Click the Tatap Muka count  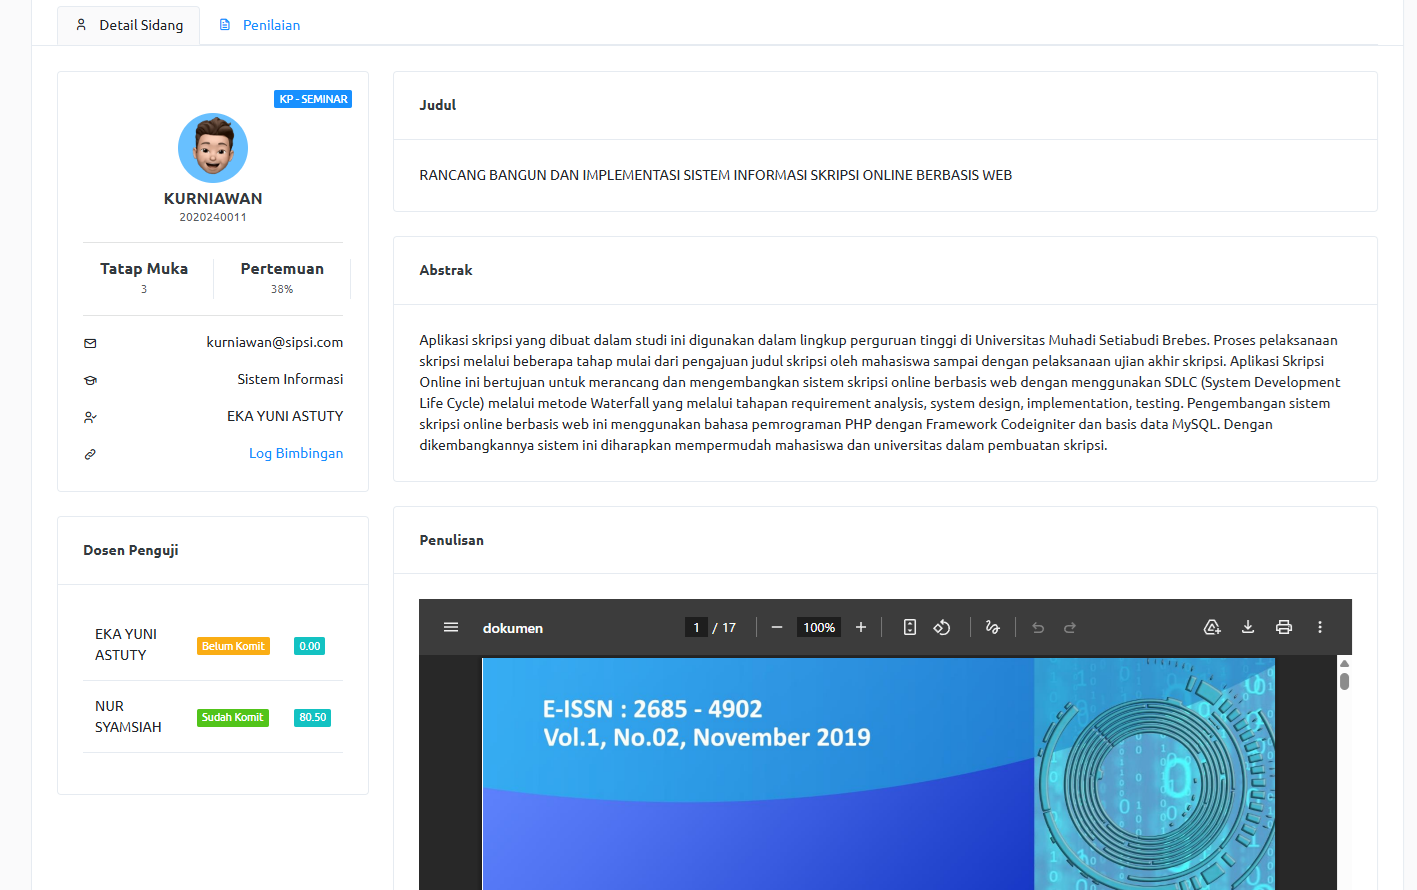pos(144,289)
